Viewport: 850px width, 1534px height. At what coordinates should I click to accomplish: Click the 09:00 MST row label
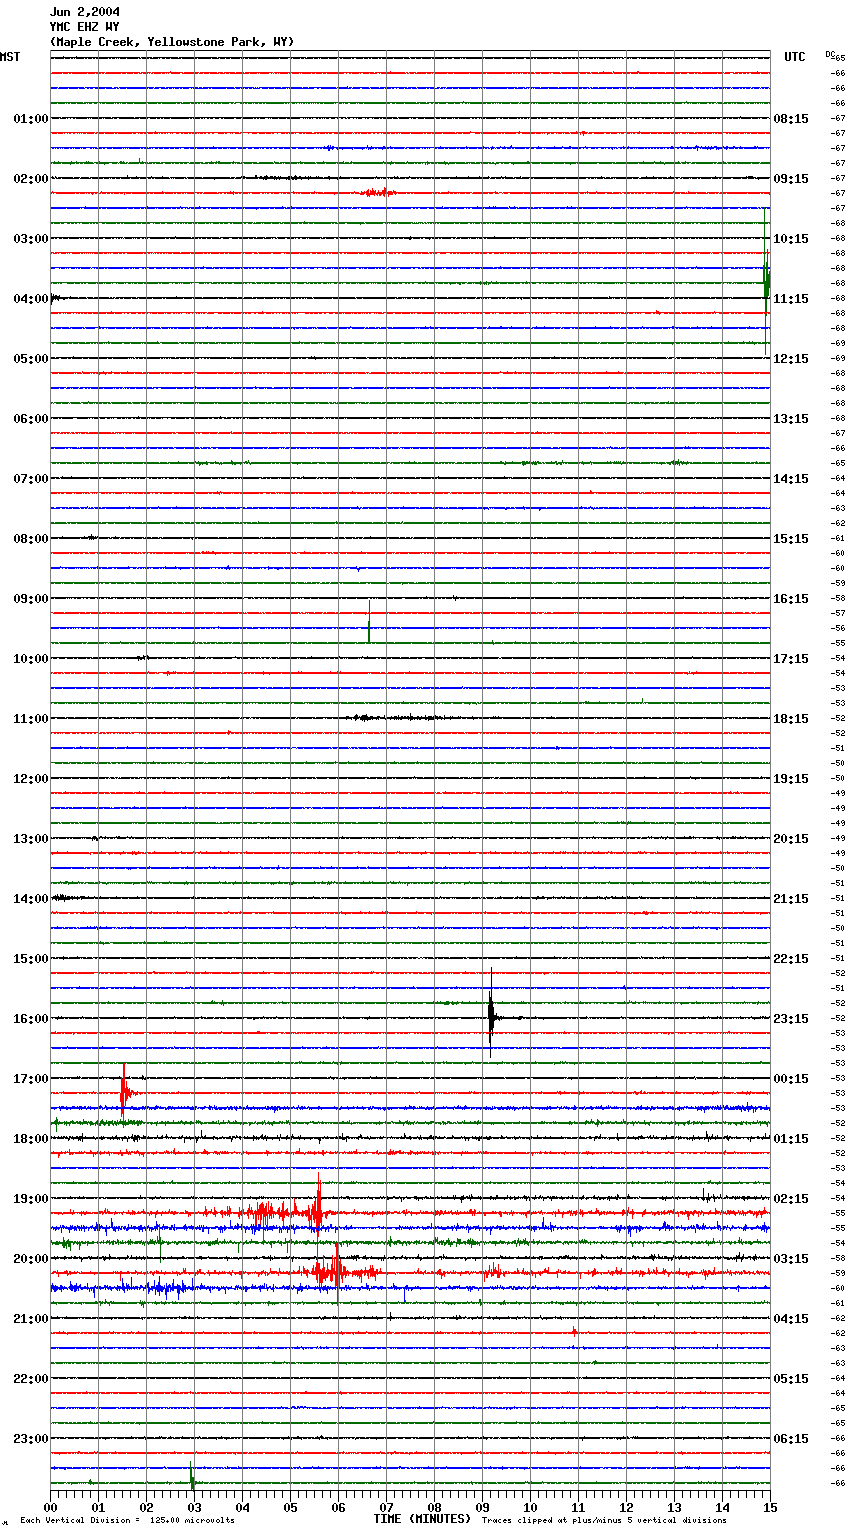coord(31,599)
